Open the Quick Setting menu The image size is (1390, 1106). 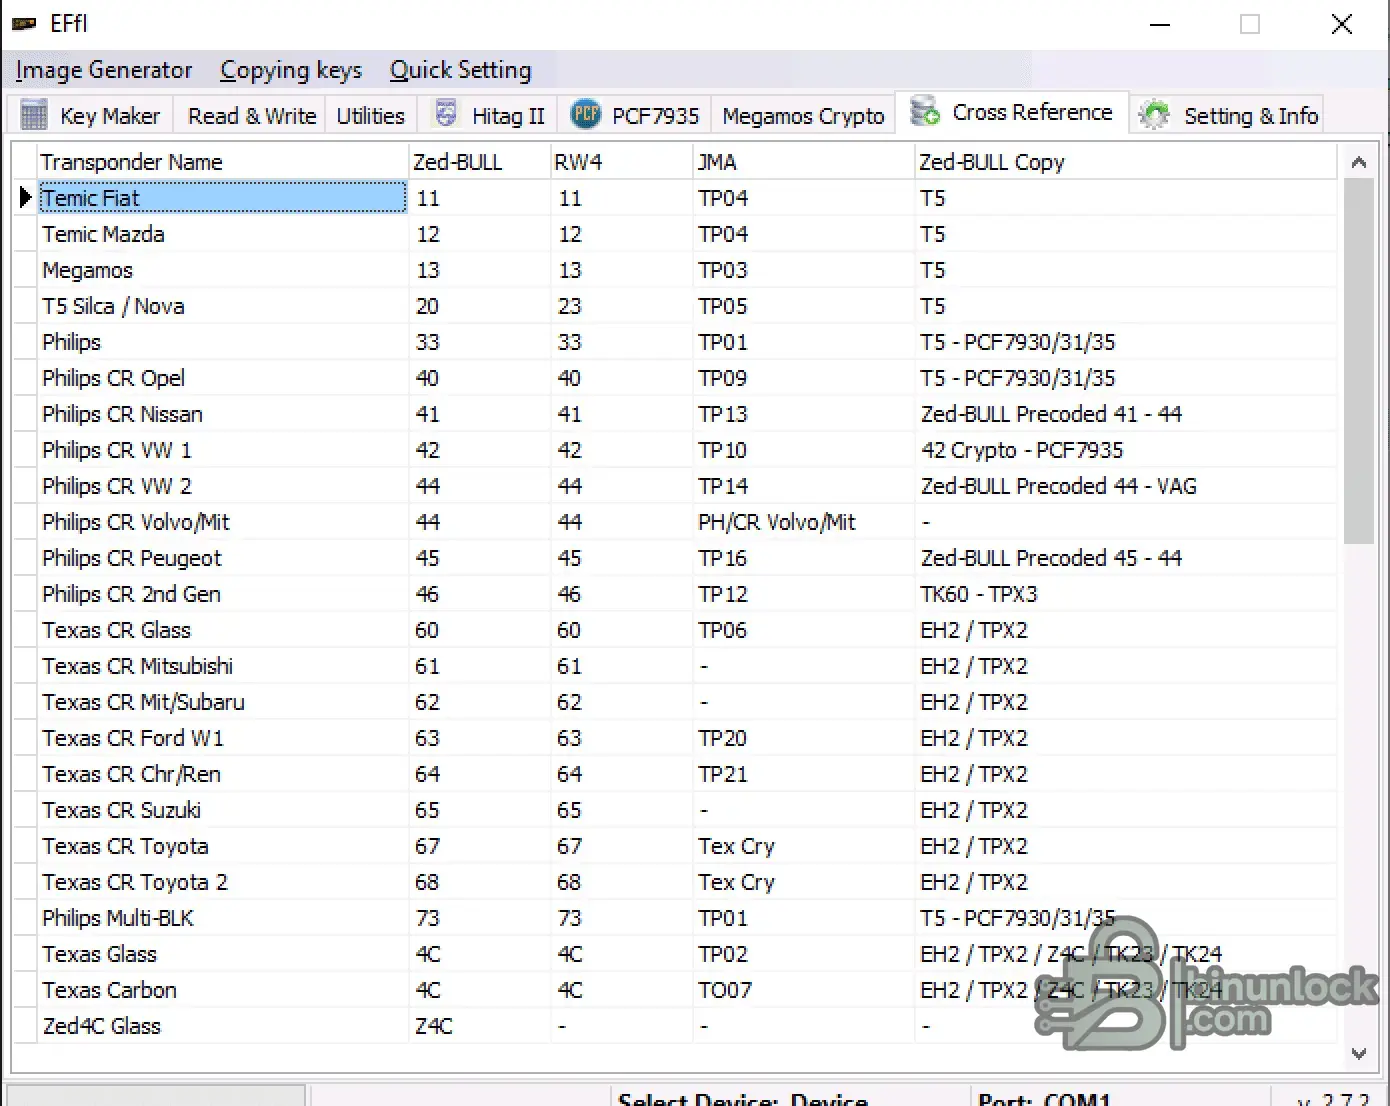pos(461,70)
